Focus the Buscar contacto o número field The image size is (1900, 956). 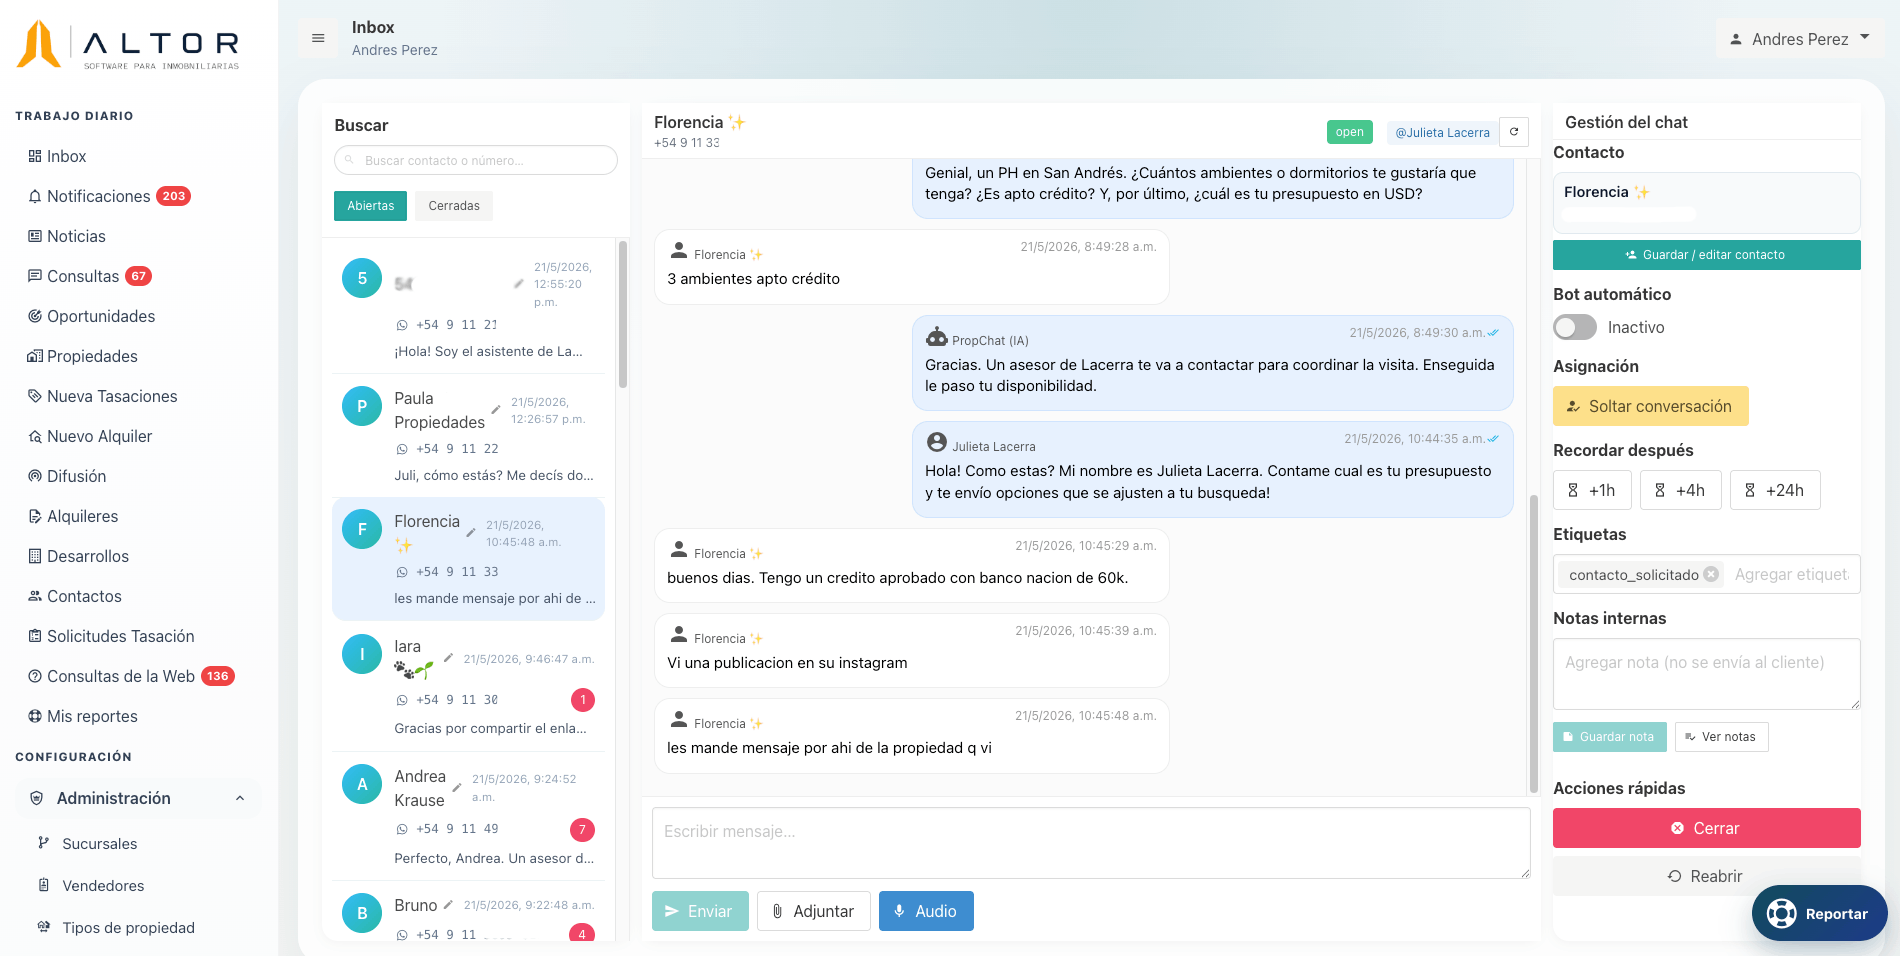pyautogui.click(x=476, y=160)
